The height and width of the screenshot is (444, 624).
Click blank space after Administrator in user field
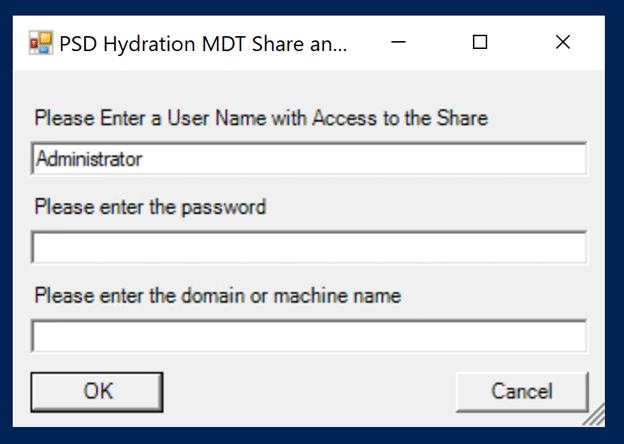[x=362, y=159]
